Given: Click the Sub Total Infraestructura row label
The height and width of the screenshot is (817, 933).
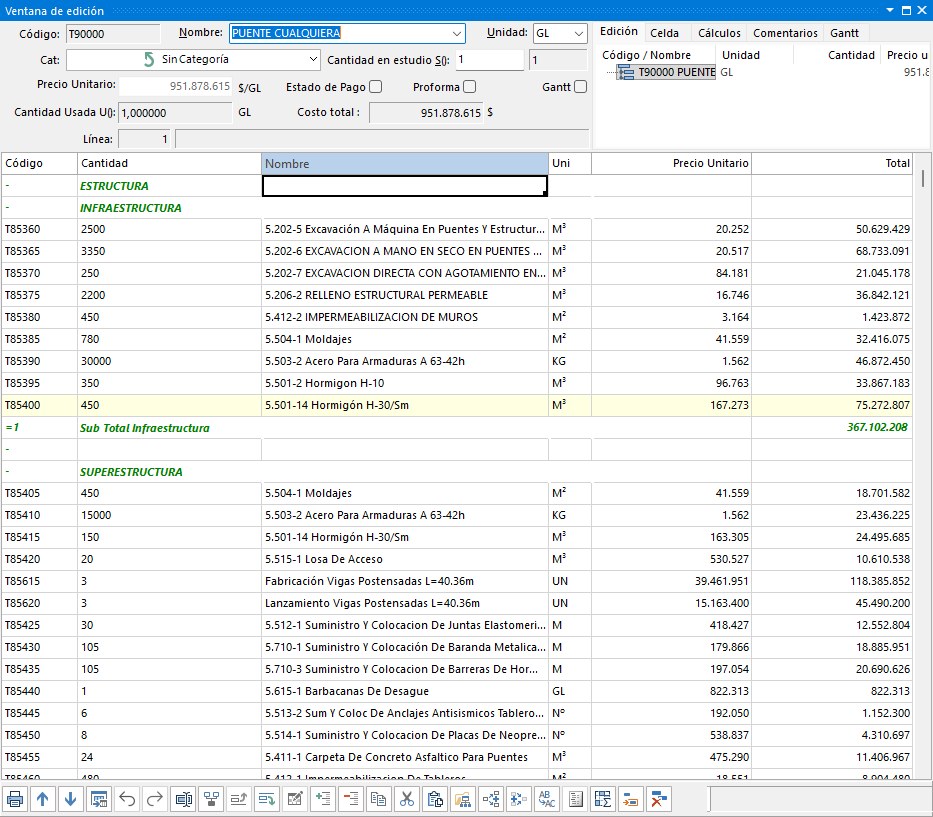Looking at the screenshot, I should tap(145, 428).
